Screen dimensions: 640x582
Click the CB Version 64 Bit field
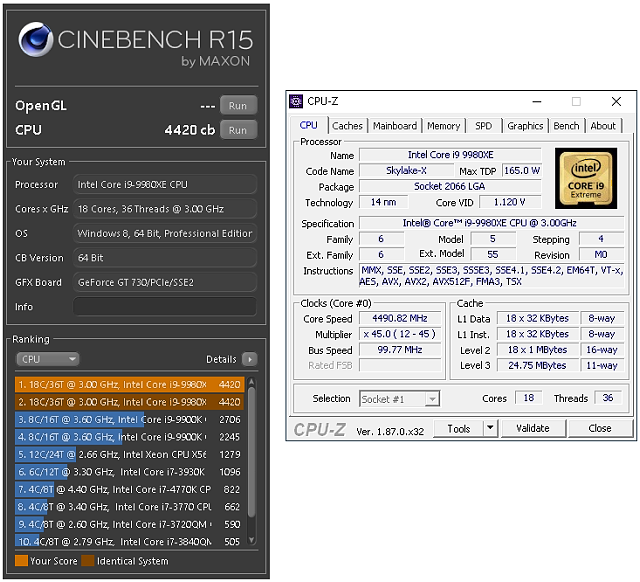(x=165, y=258)
